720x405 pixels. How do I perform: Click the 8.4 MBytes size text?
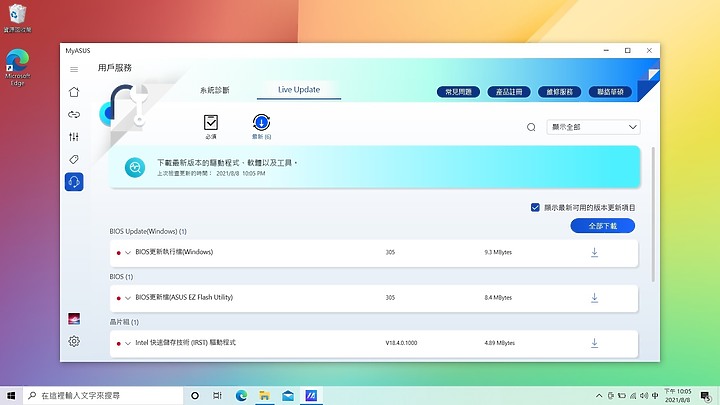coord(498,298)
